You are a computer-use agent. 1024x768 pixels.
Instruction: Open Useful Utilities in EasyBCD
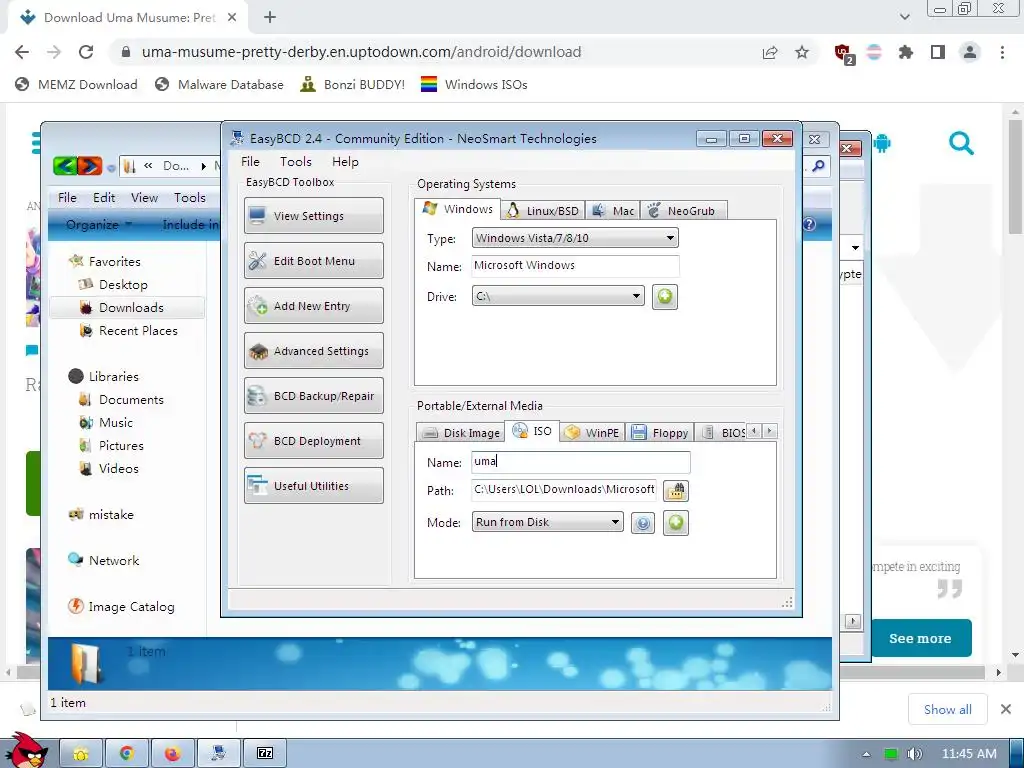tap(313, 486)
